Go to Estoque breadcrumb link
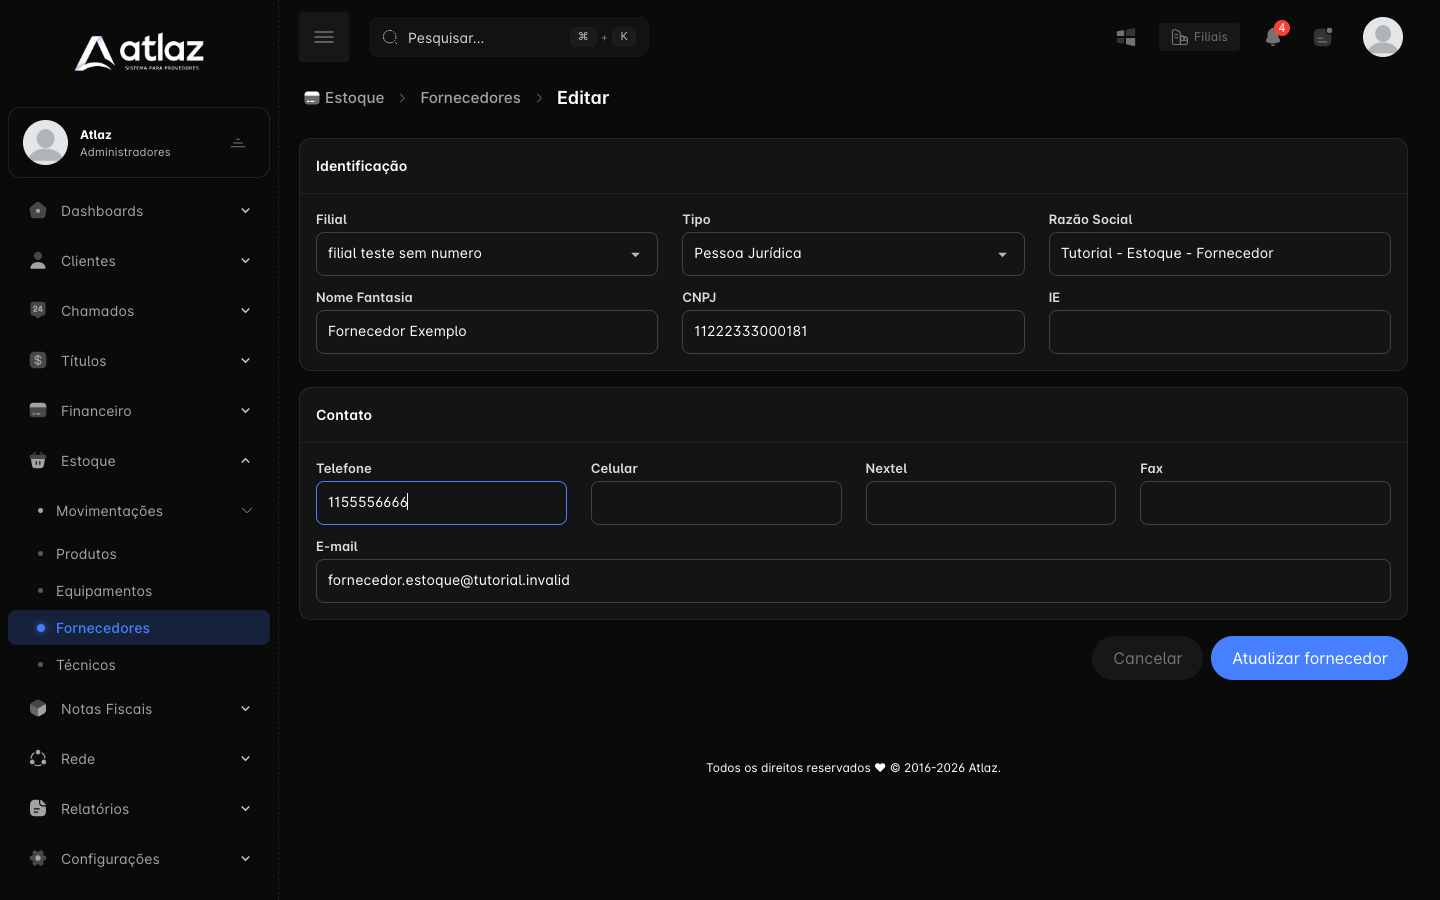The image size is (1440, 900). 344,98
